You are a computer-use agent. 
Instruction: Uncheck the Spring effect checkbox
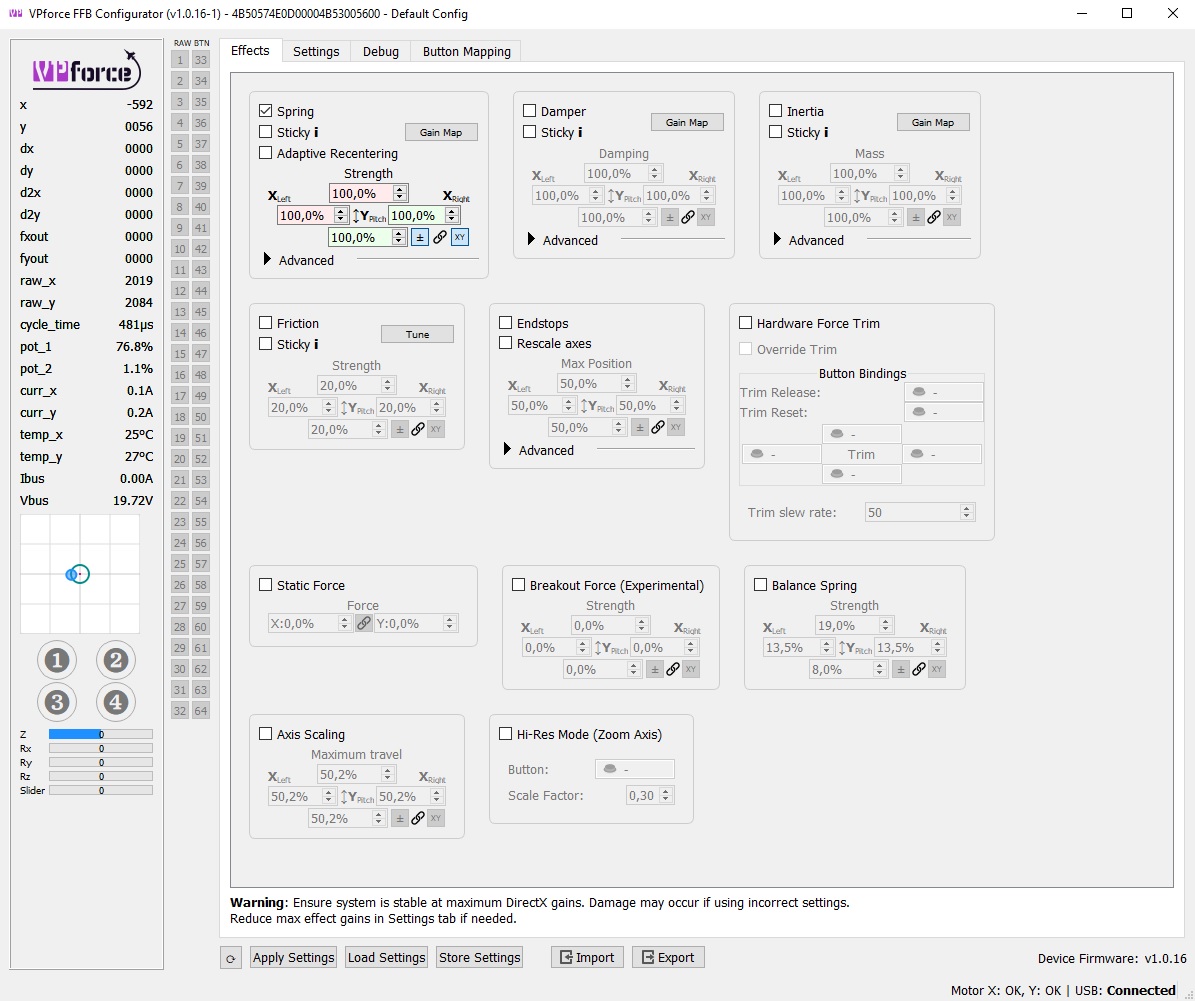pyautogui.click(x=265, y=111)
